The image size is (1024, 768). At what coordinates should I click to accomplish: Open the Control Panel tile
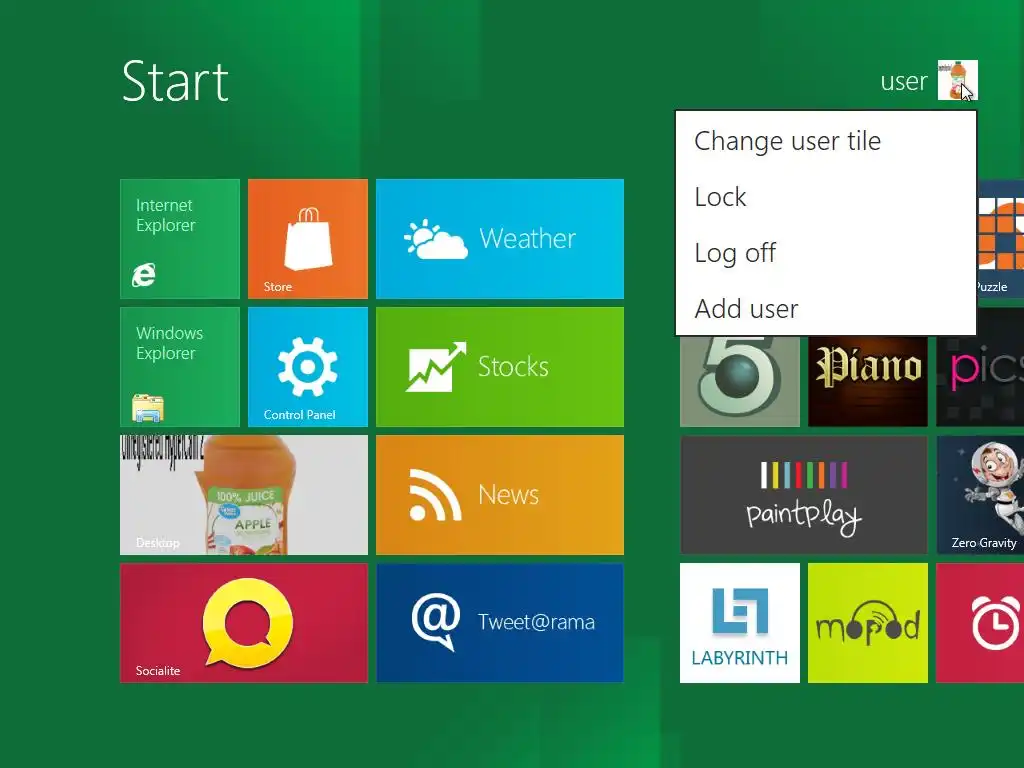click(308, 367)
